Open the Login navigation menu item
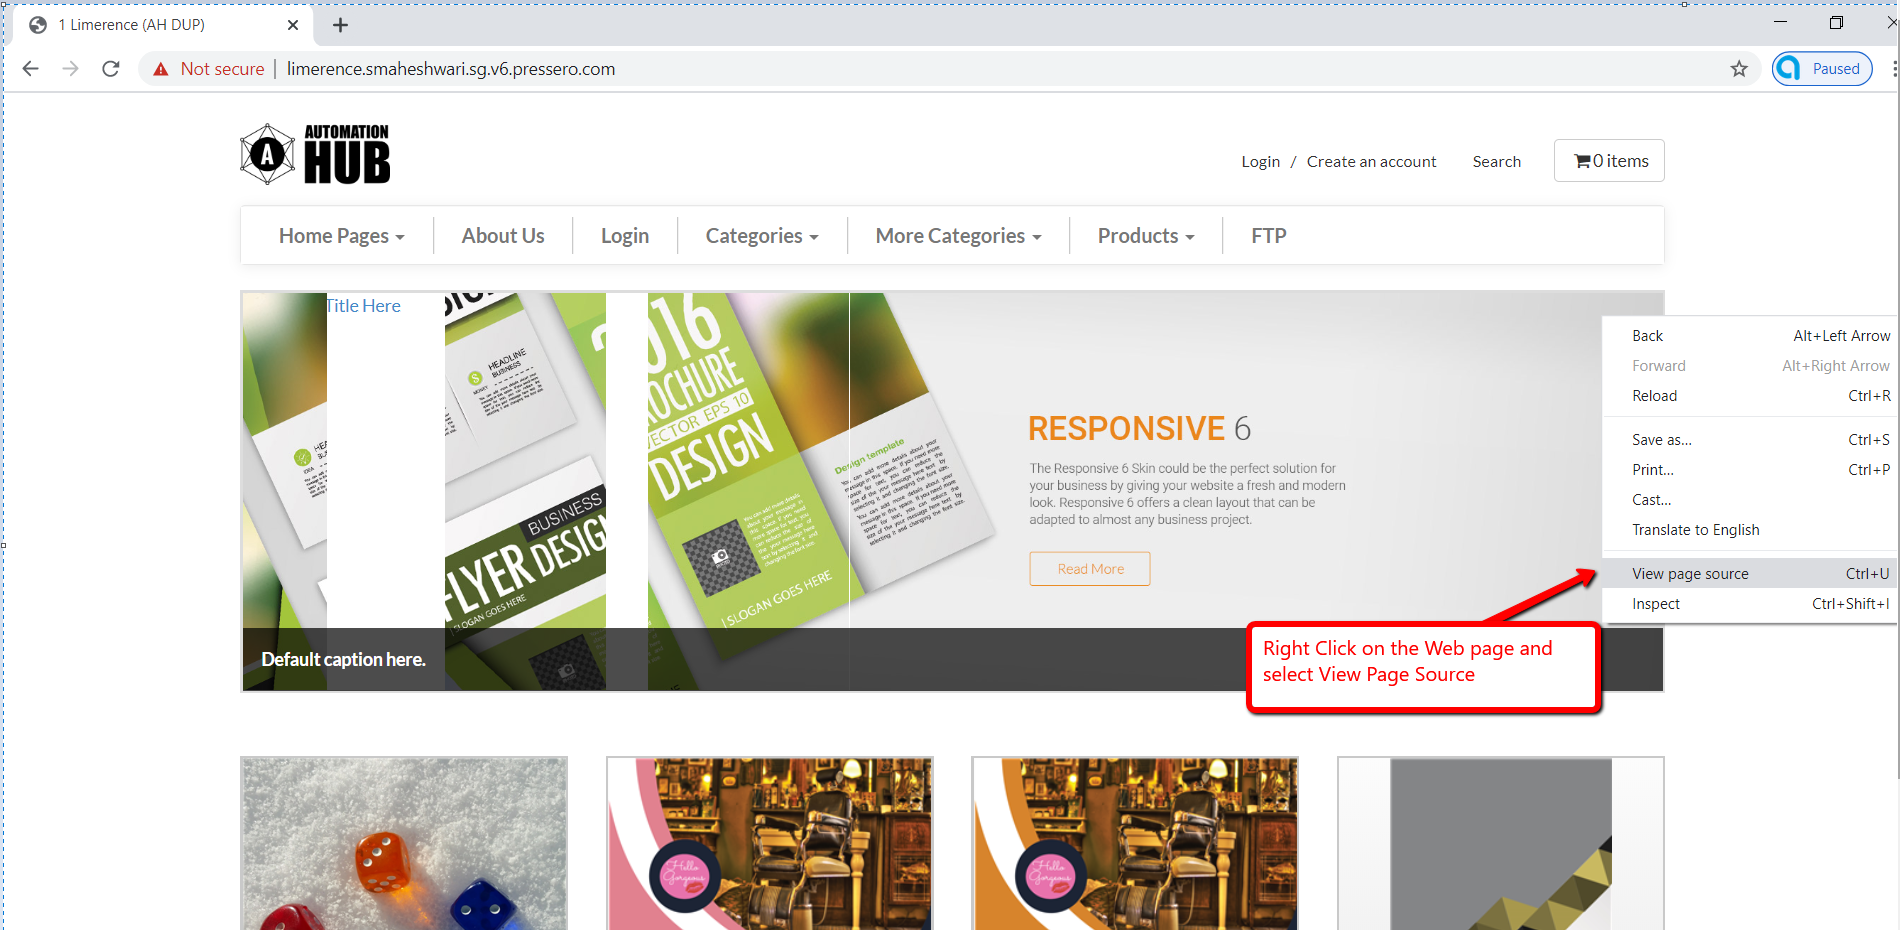The width and height of the screenshot is (1900, 930). [625, 236]
